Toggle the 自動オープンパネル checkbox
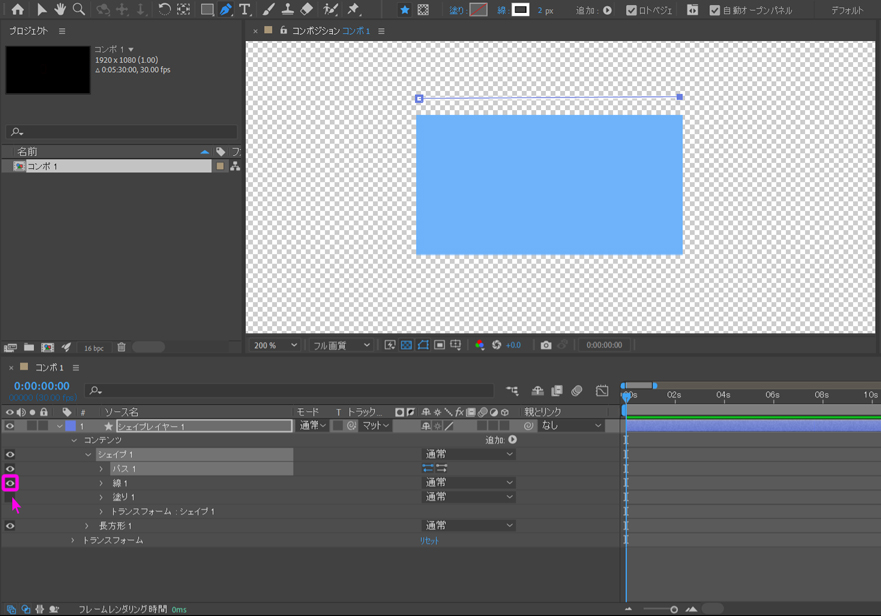Viewport: 881px width, 616px height. 714,10
